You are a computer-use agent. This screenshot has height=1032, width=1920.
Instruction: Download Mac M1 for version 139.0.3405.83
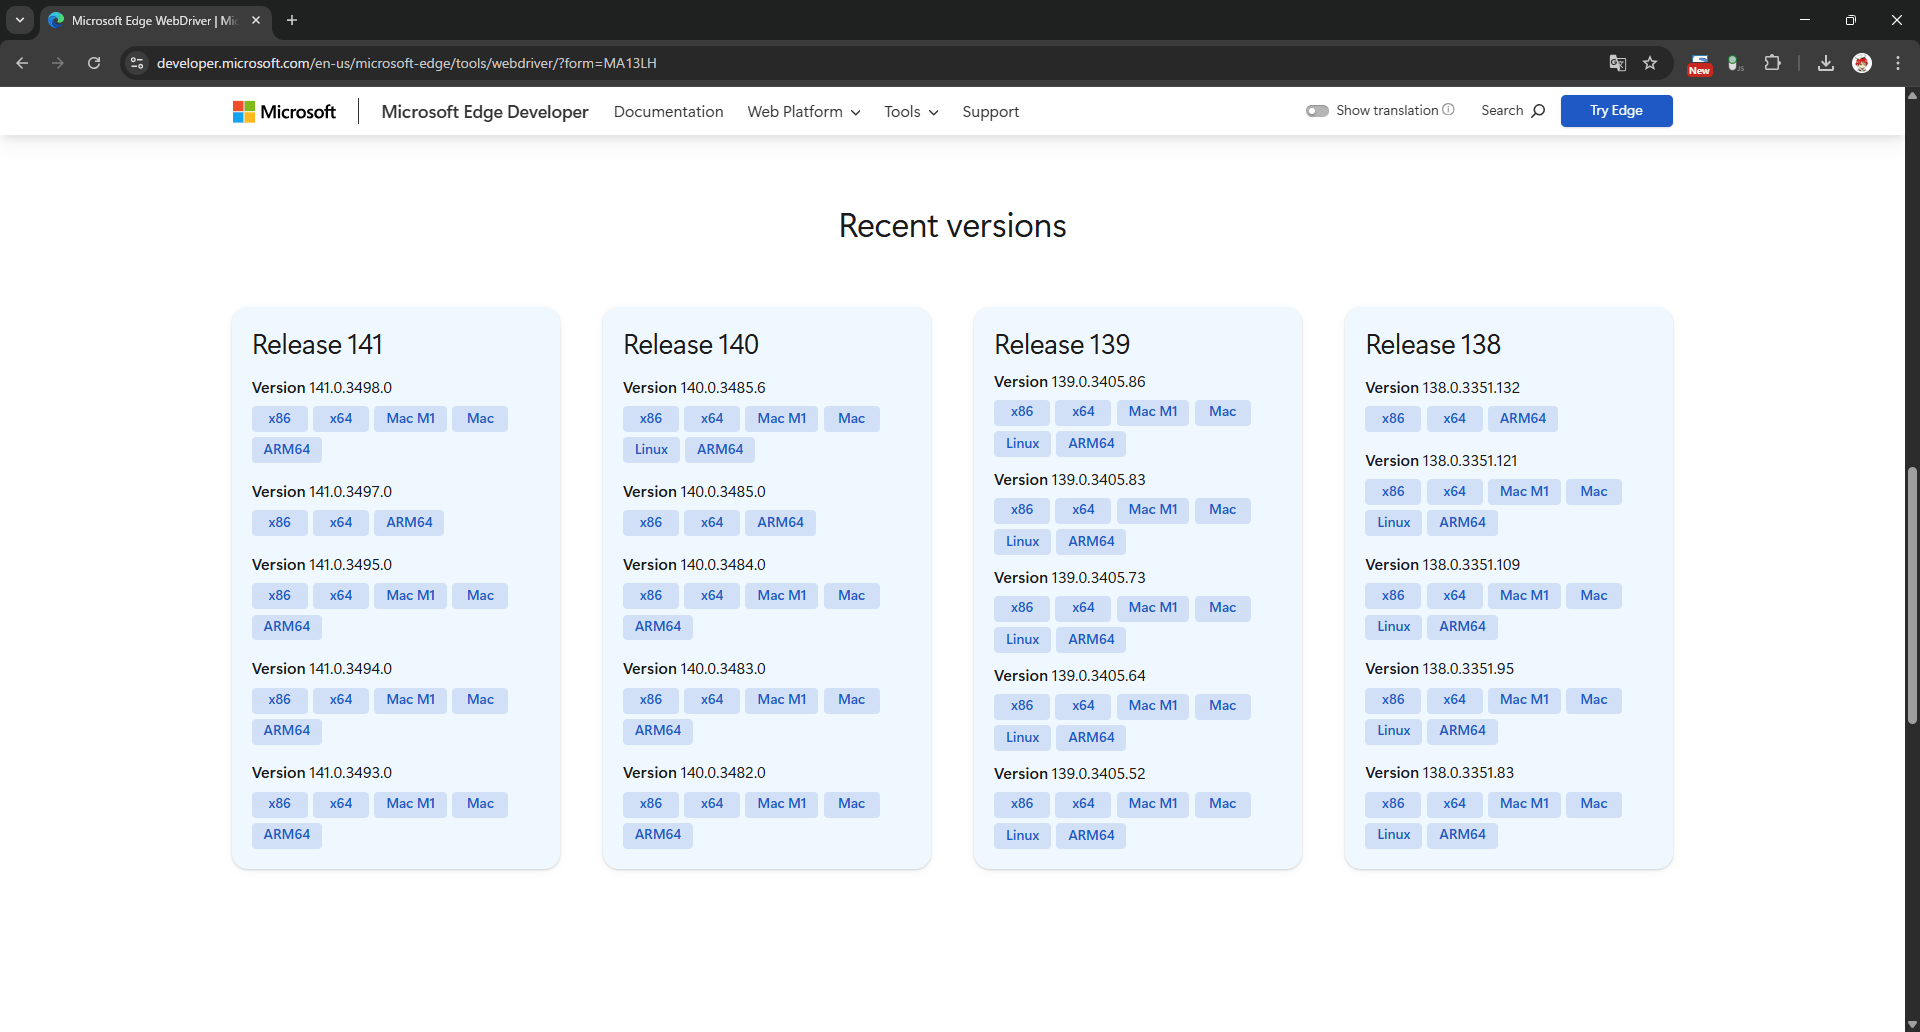pos(1152,510)
